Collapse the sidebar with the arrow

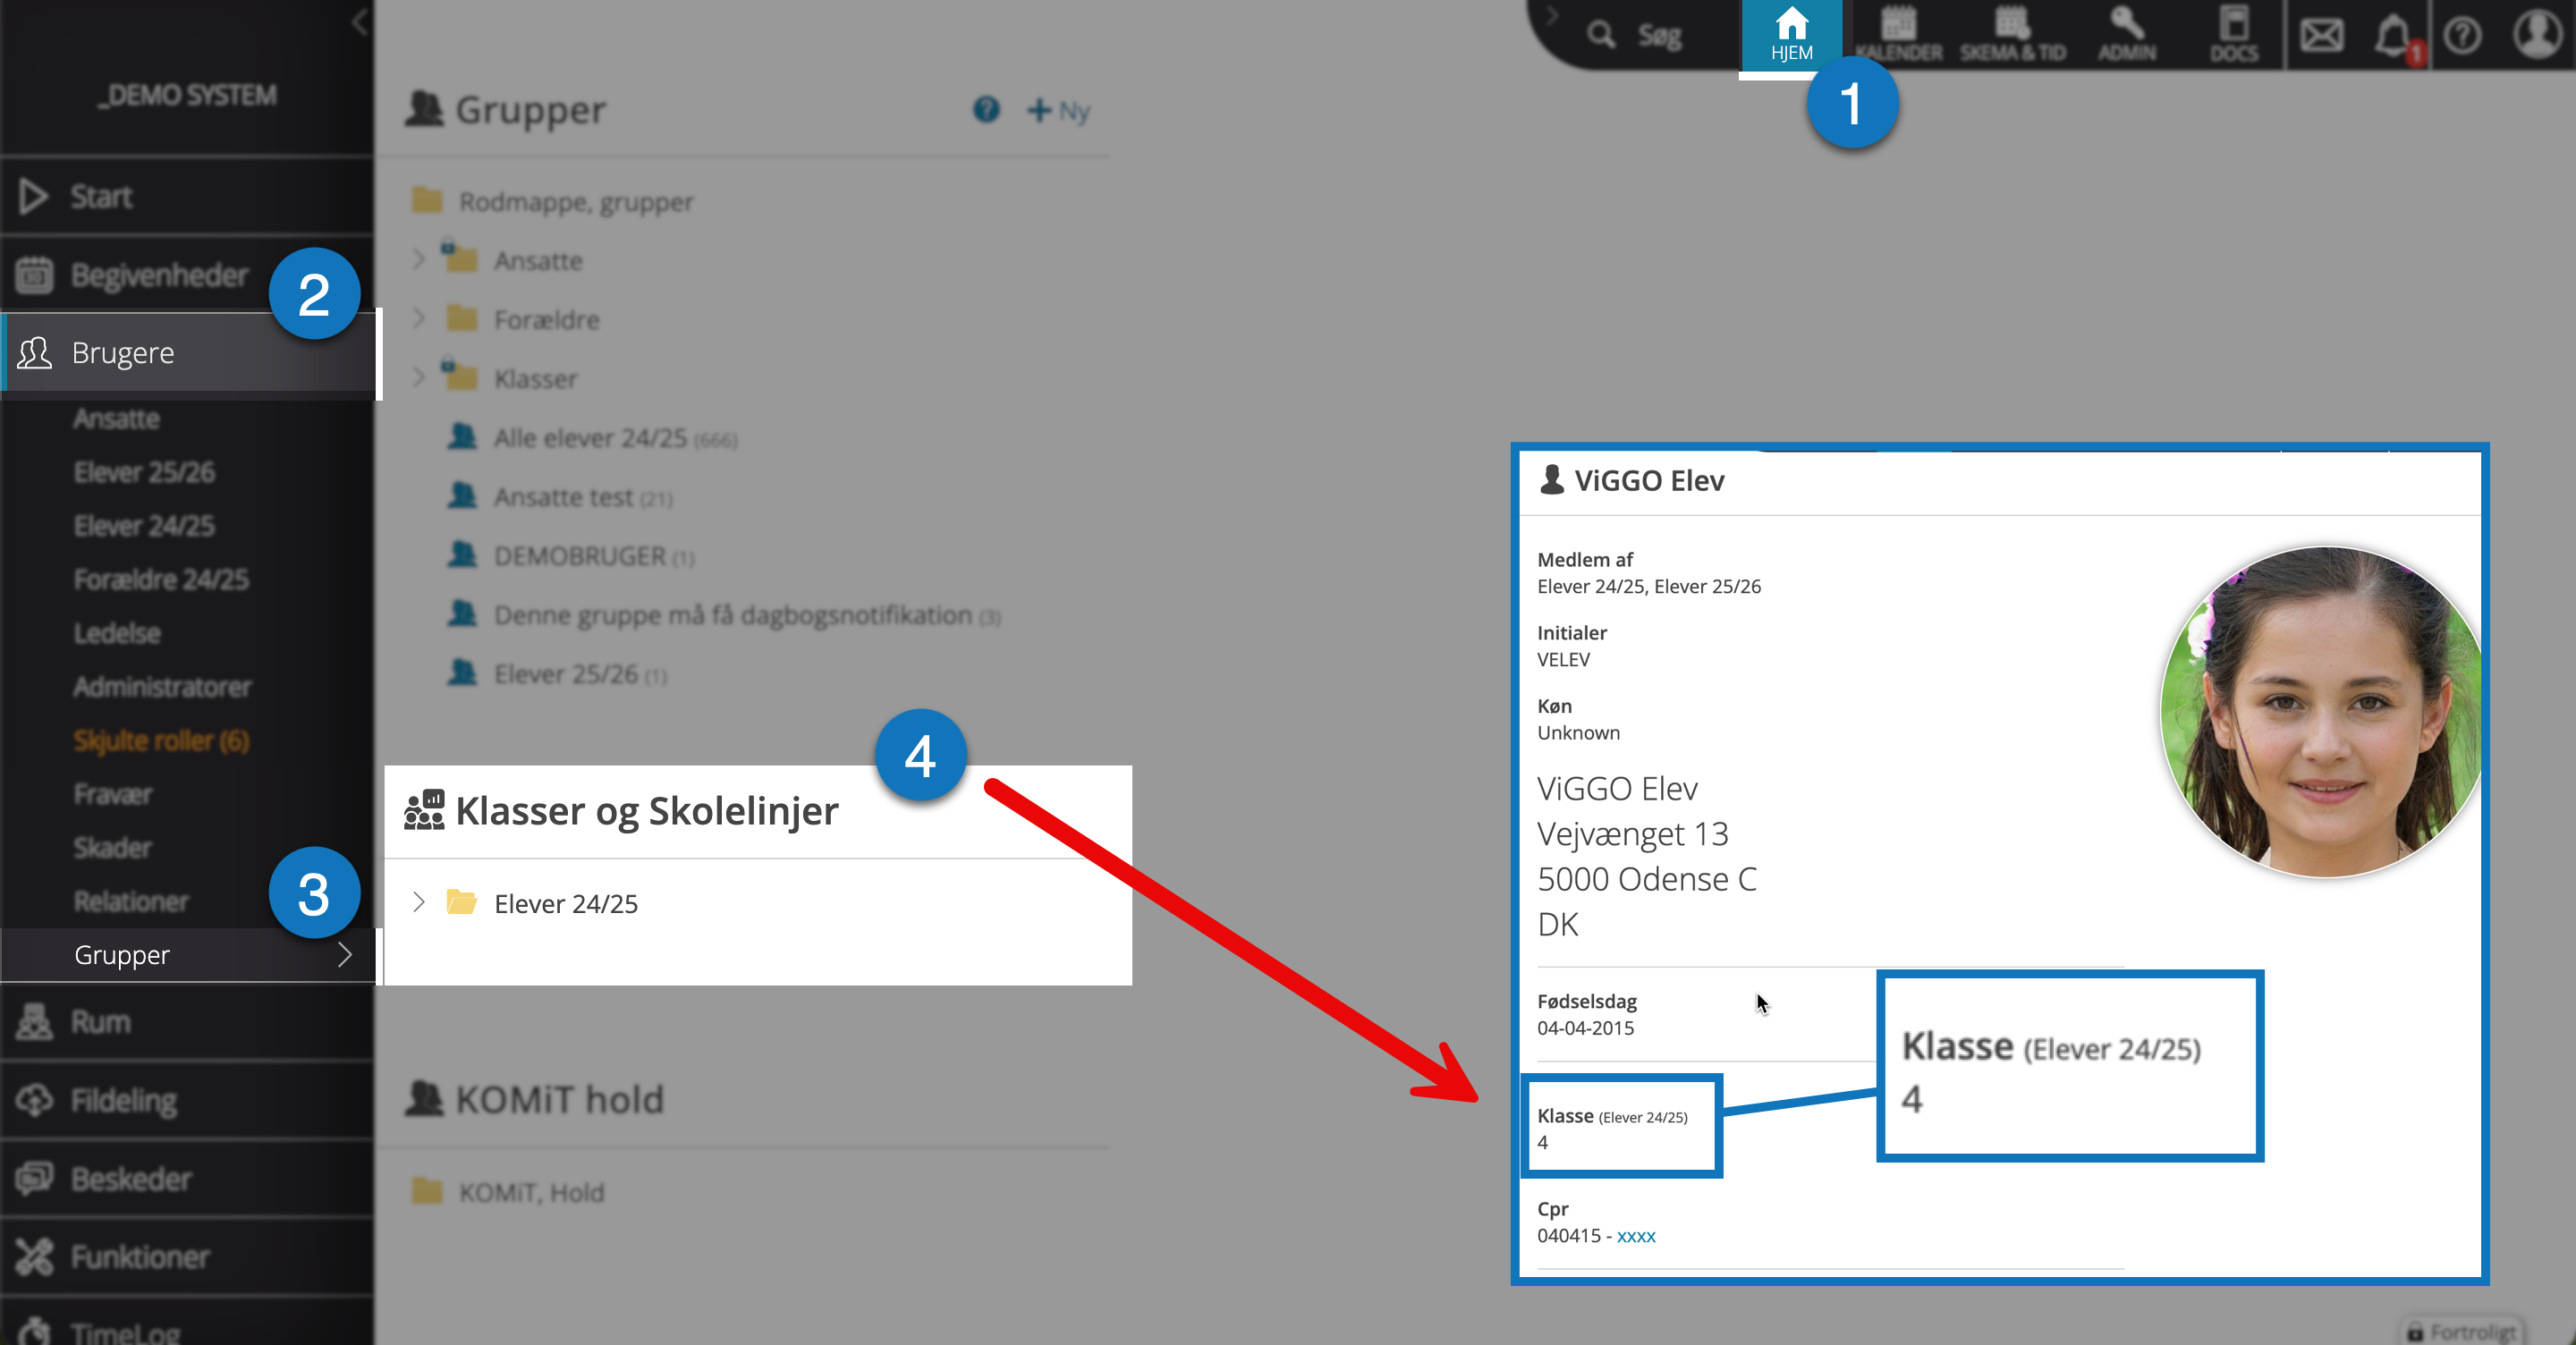360,22
